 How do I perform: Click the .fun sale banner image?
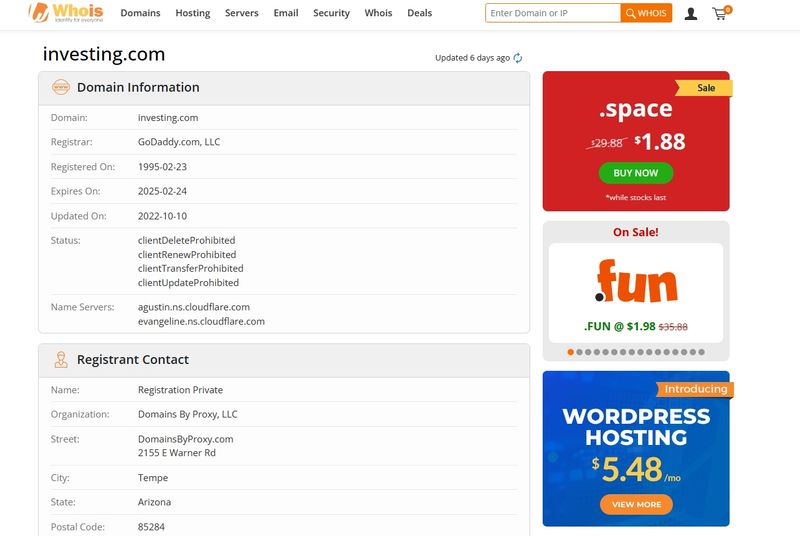pos(636,280)
